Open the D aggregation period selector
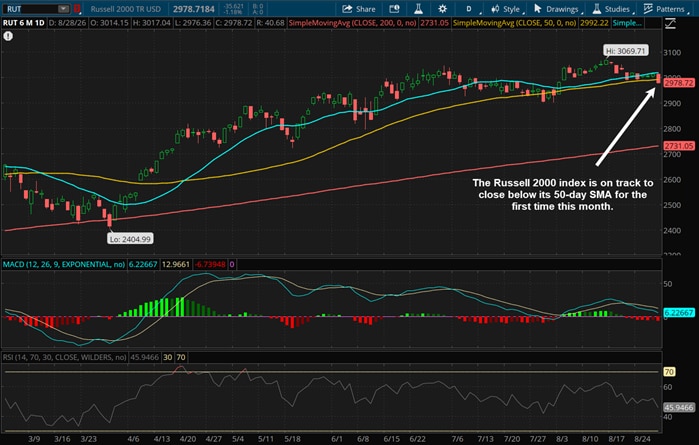Screen dimensions: 699x445 (469, 9)
